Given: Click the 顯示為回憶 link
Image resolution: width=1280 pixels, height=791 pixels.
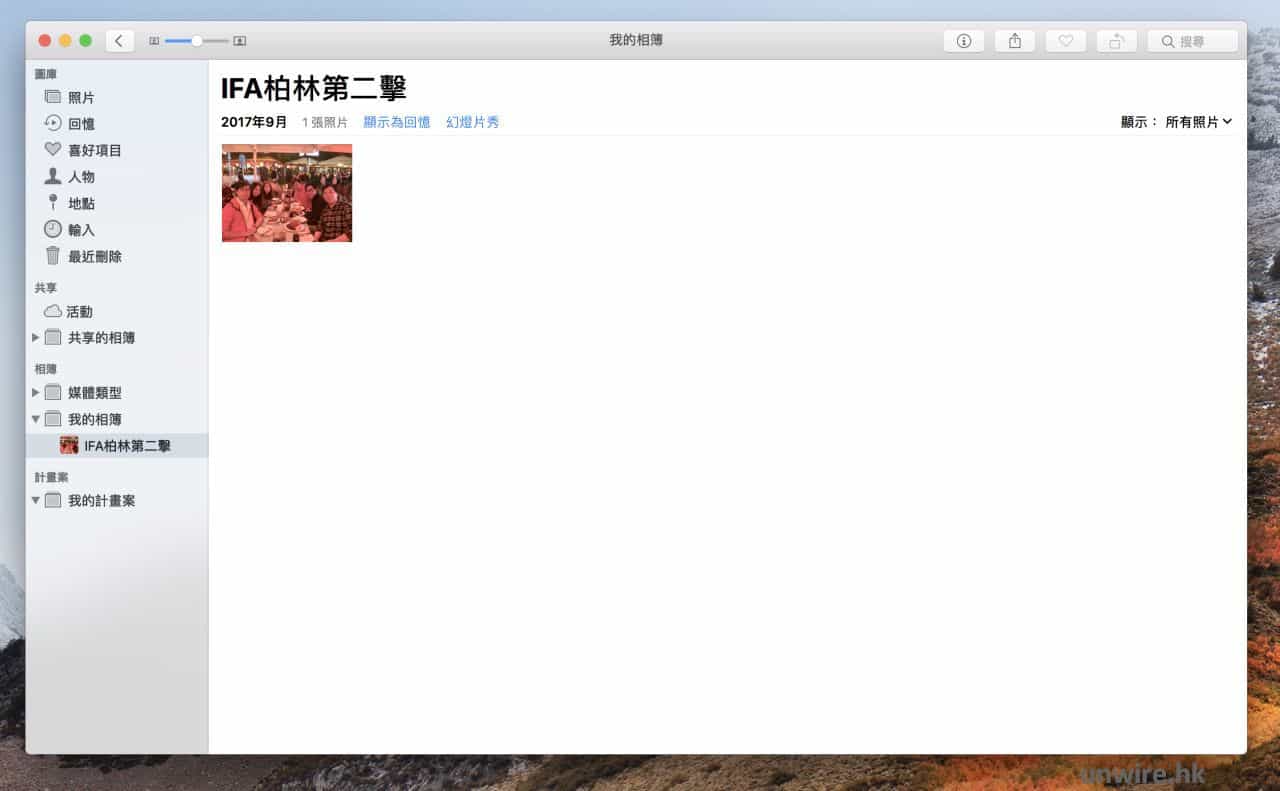Looking at the screenshot, I should coord(396,122).
